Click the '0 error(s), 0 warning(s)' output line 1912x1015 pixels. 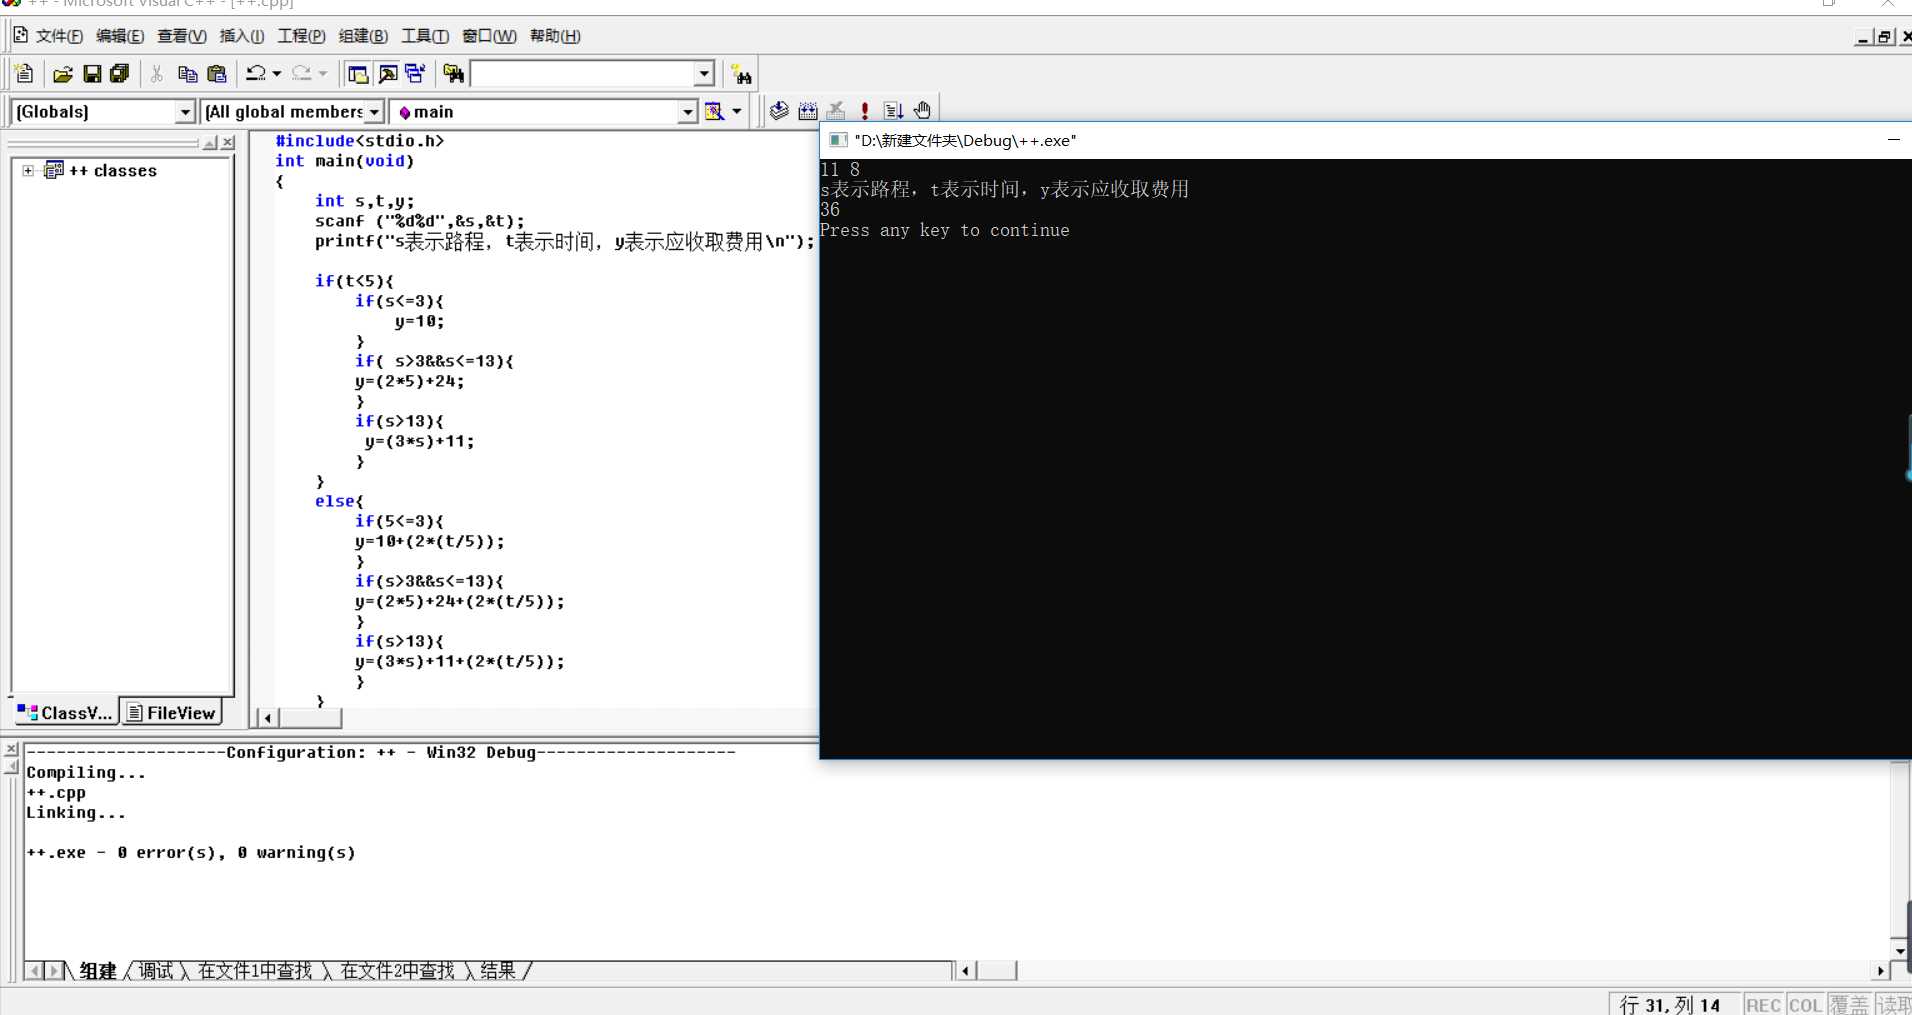[x=190, y=853]
